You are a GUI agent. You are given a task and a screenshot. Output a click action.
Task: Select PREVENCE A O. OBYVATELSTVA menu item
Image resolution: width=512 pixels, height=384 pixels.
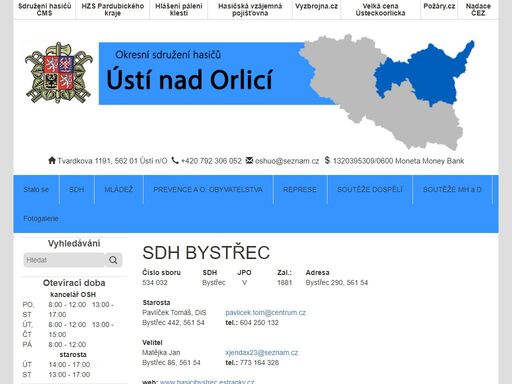[208, 189]
